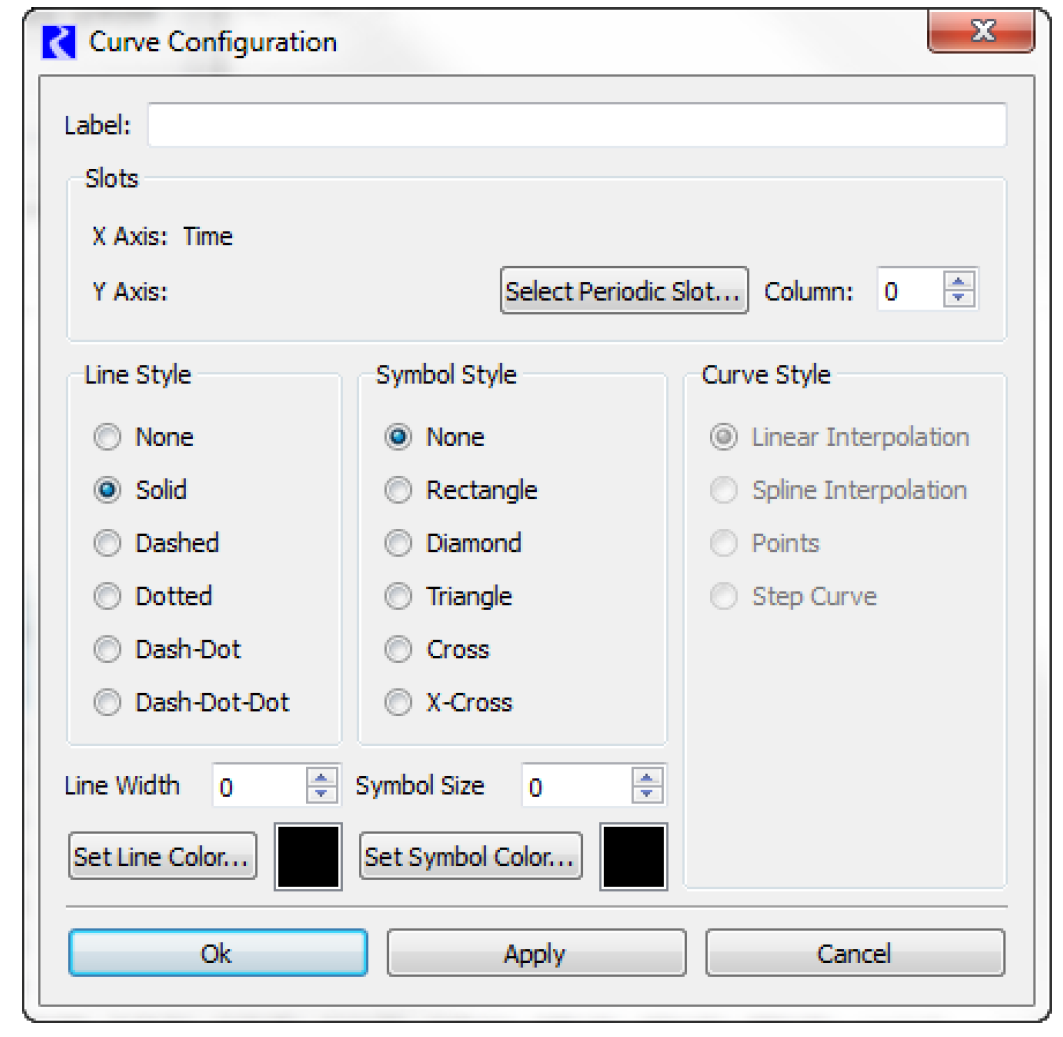The width and height of the screenshot is (1063, 1037).
Task: Decrease Symbol Size using down arrow
Action: tap(648, 795)
